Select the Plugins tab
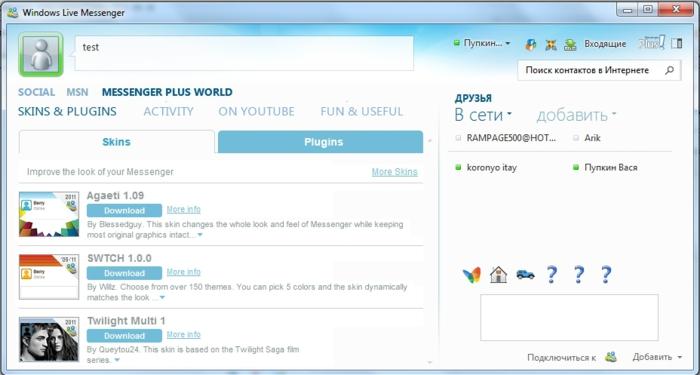This screenshot has height=375, width=700. (x=321, y=142)
